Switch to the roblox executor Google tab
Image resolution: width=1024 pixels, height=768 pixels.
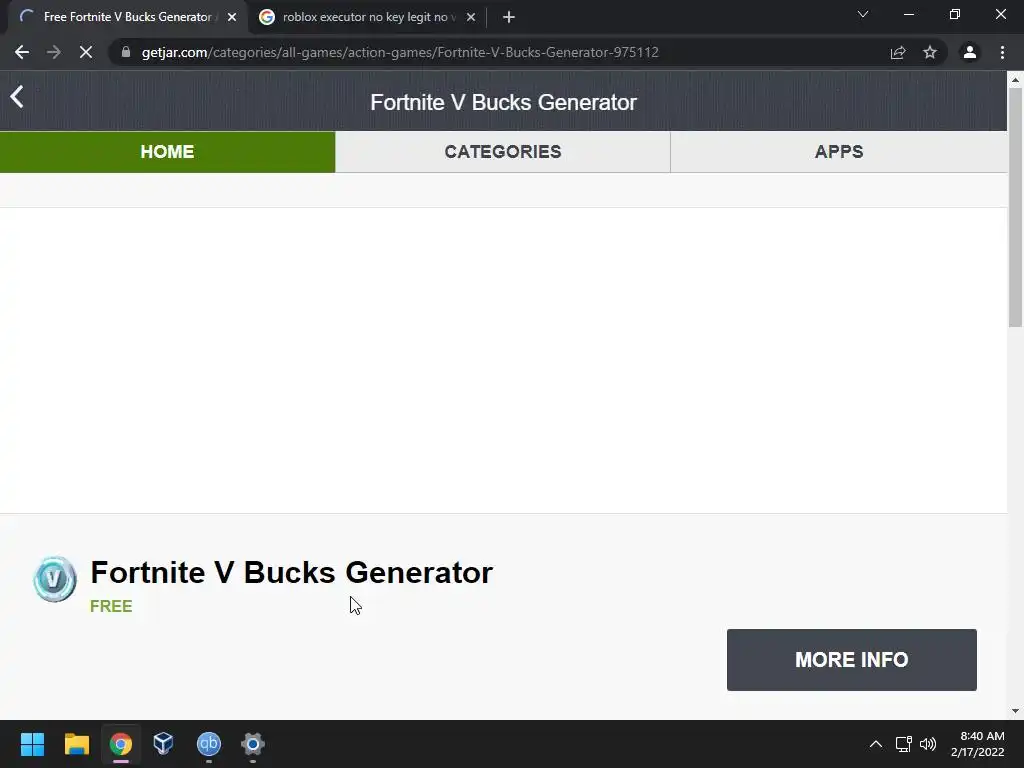(x=367, y=17)
